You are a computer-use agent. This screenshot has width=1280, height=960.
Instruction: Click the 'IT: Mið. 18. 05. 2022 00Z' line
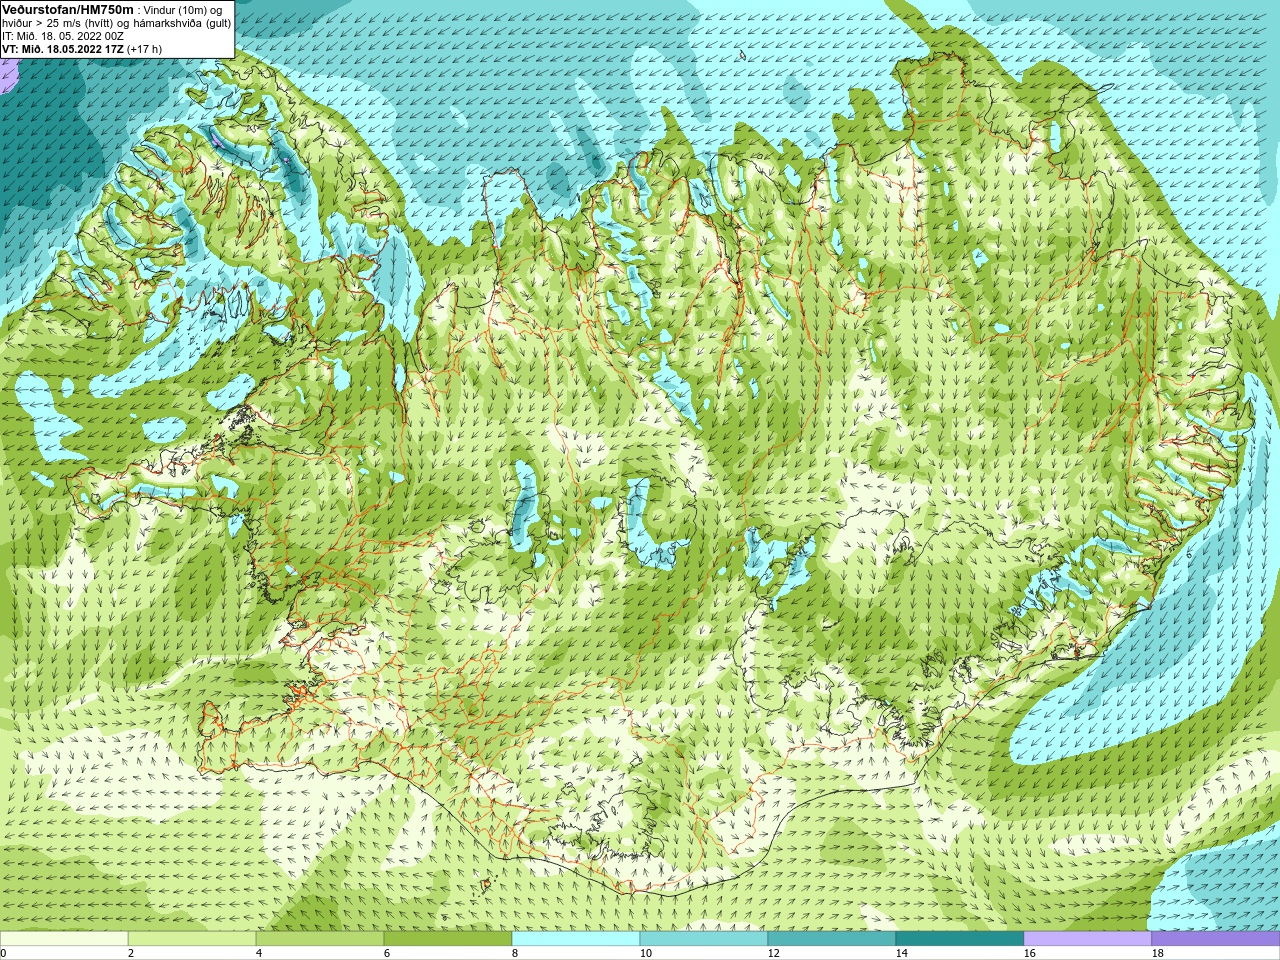click(x=63, y=35)
